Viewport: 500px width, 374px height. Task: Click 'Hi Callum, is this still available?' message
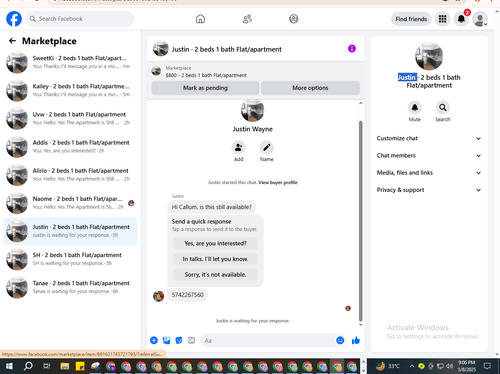click(212, 207)
